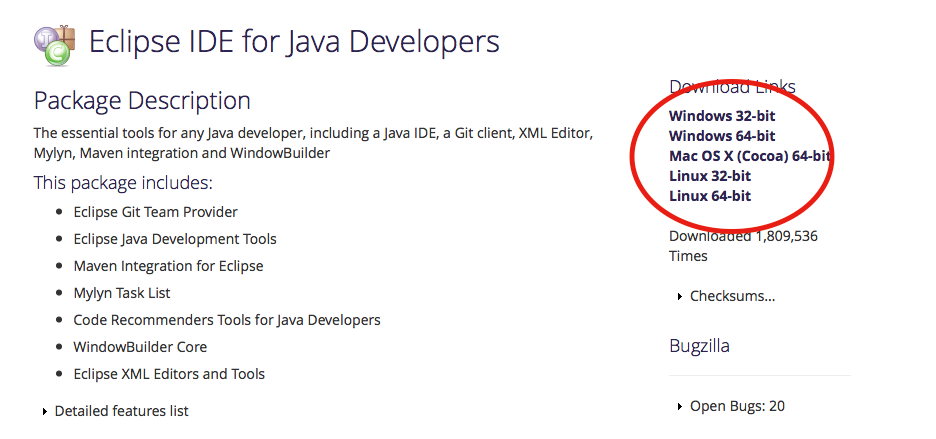The width and height of the screenshot is (936, 439).
Task: Click the Eclipse Git Team Provider item
Action: 155,212
